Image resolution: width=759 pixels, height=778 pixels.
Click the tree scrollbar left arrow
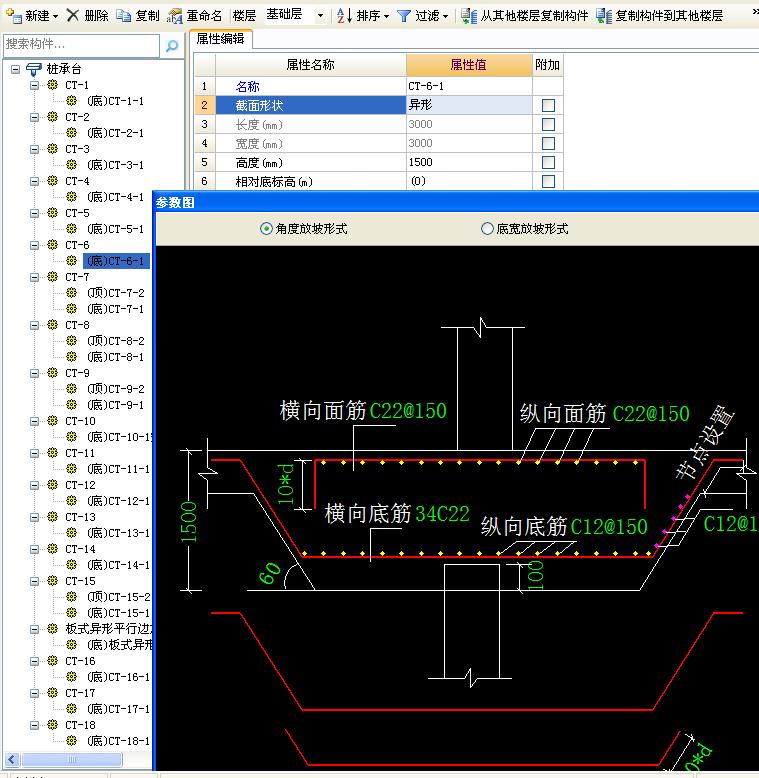pyautogui.click(x=12, y=759)
